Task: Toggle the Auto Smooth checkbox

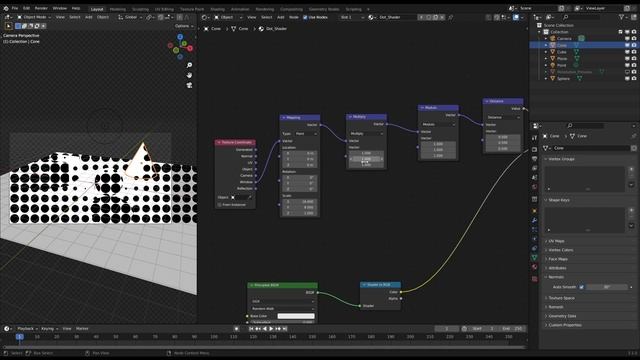Action: coord(582,287)
